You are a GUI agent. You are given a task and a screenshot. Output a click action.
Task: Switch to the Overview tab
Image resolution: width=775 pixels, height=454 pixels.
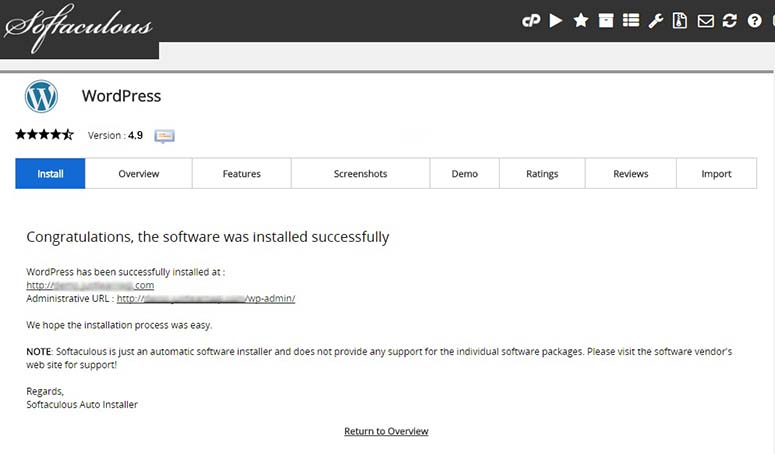(139, 173)
